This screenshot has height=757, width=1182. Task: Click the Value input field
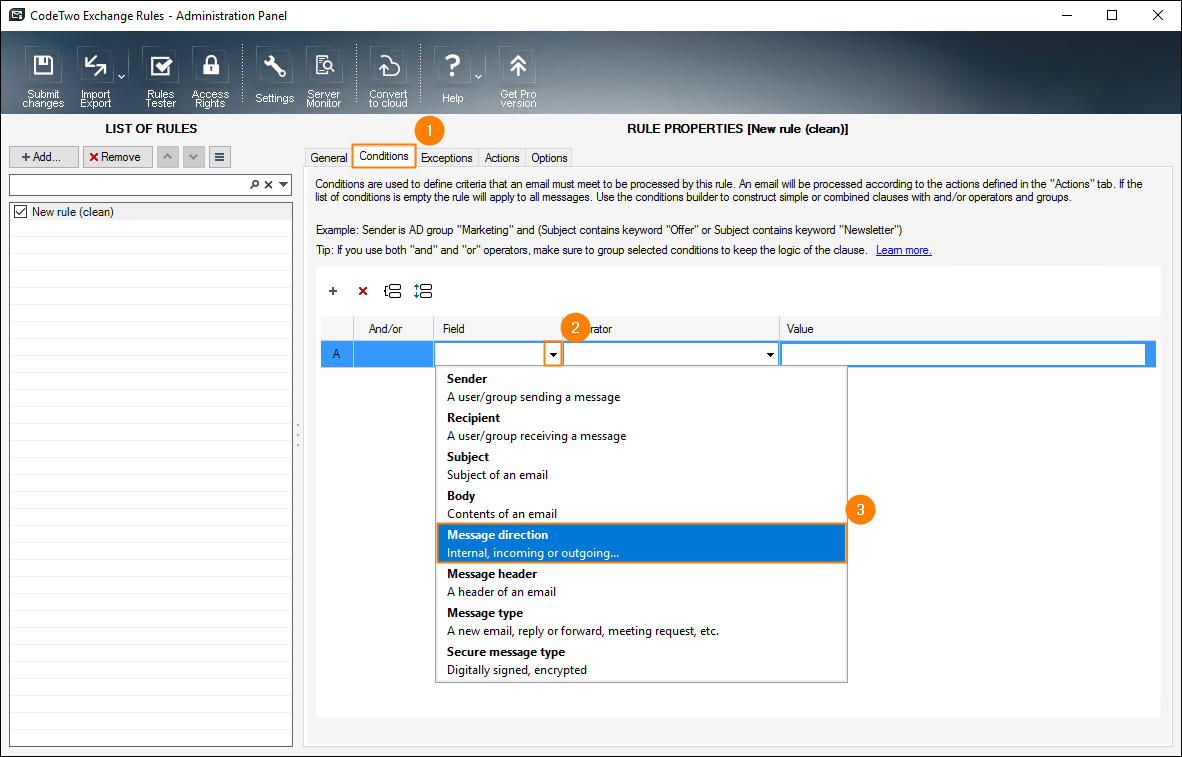pos(963,354)
